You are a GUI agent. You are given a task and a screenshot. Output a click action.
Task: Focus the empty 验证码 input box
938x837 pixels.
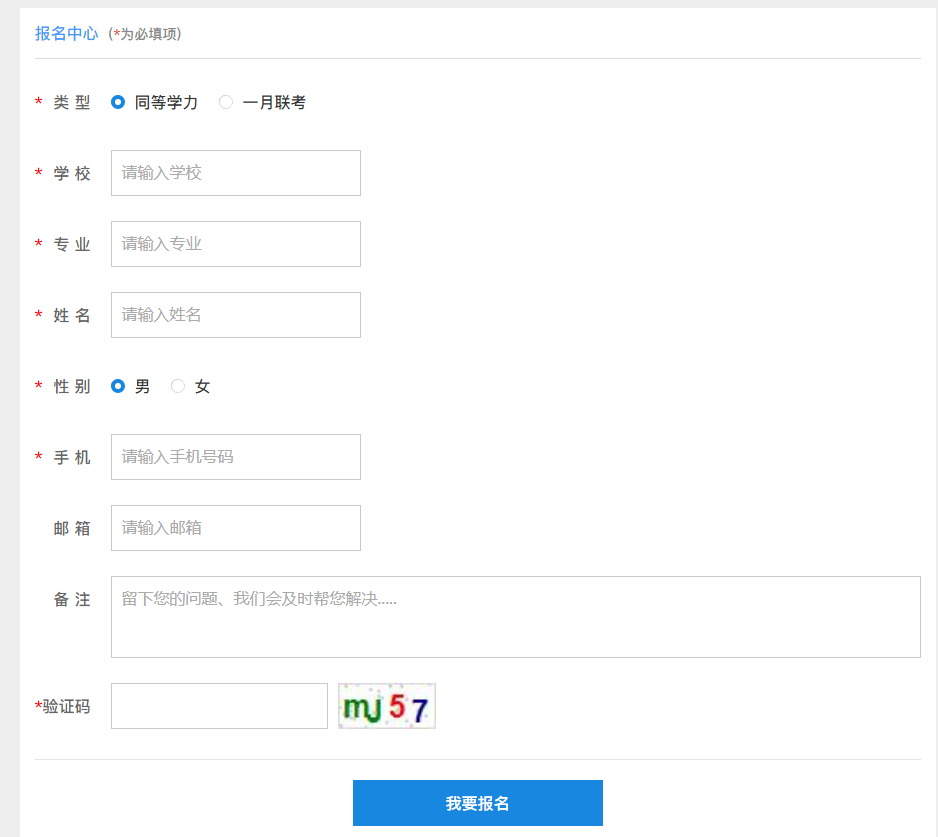pyautogui.click(x=219, y=706)
